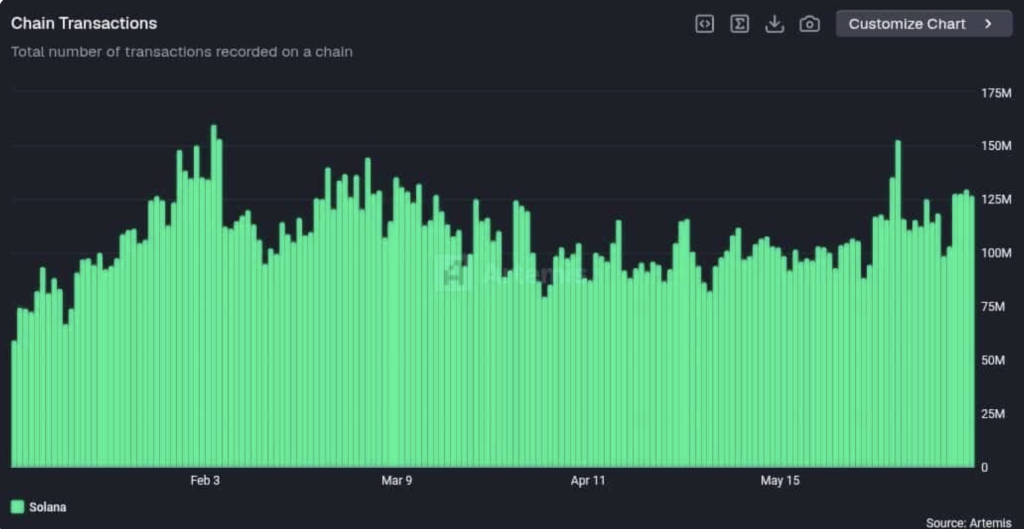Viewport: 1024px width, 529px height.
Task: Click the 150M y-axis label
Action: pyautogui.click(x=996, y=145)
